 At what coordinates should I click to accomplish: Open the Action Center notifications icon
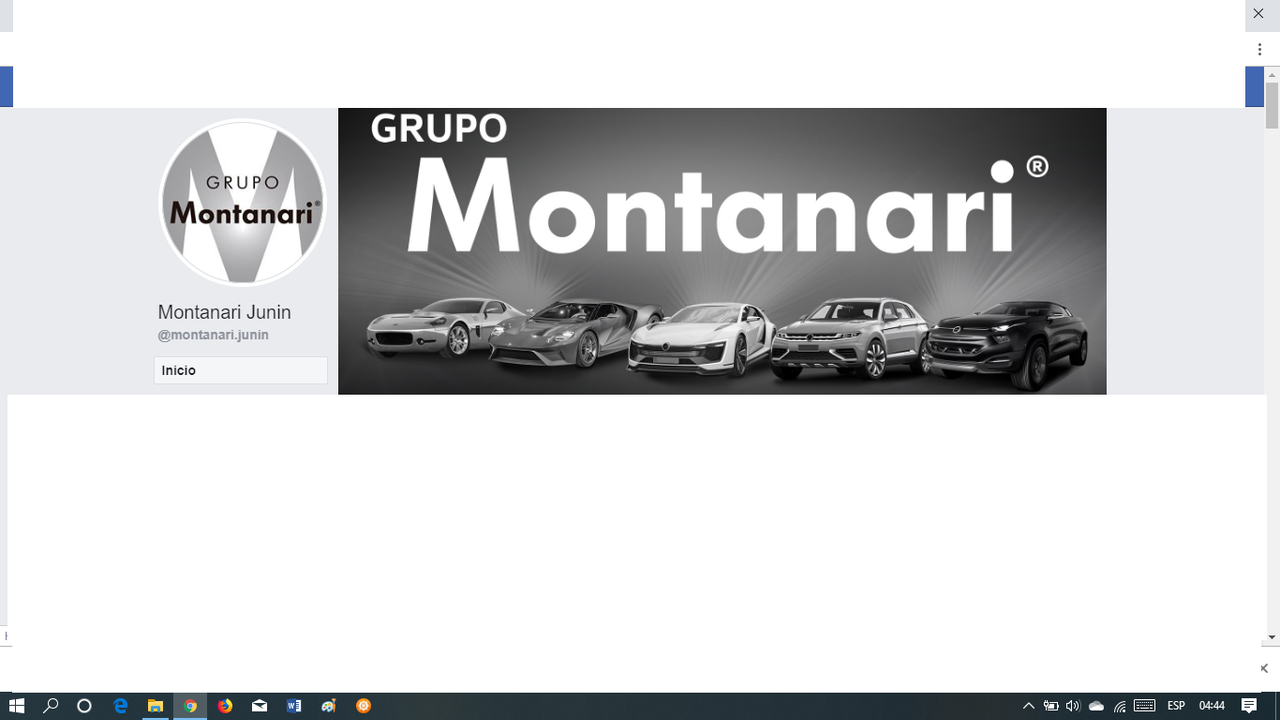(1250, 706)
